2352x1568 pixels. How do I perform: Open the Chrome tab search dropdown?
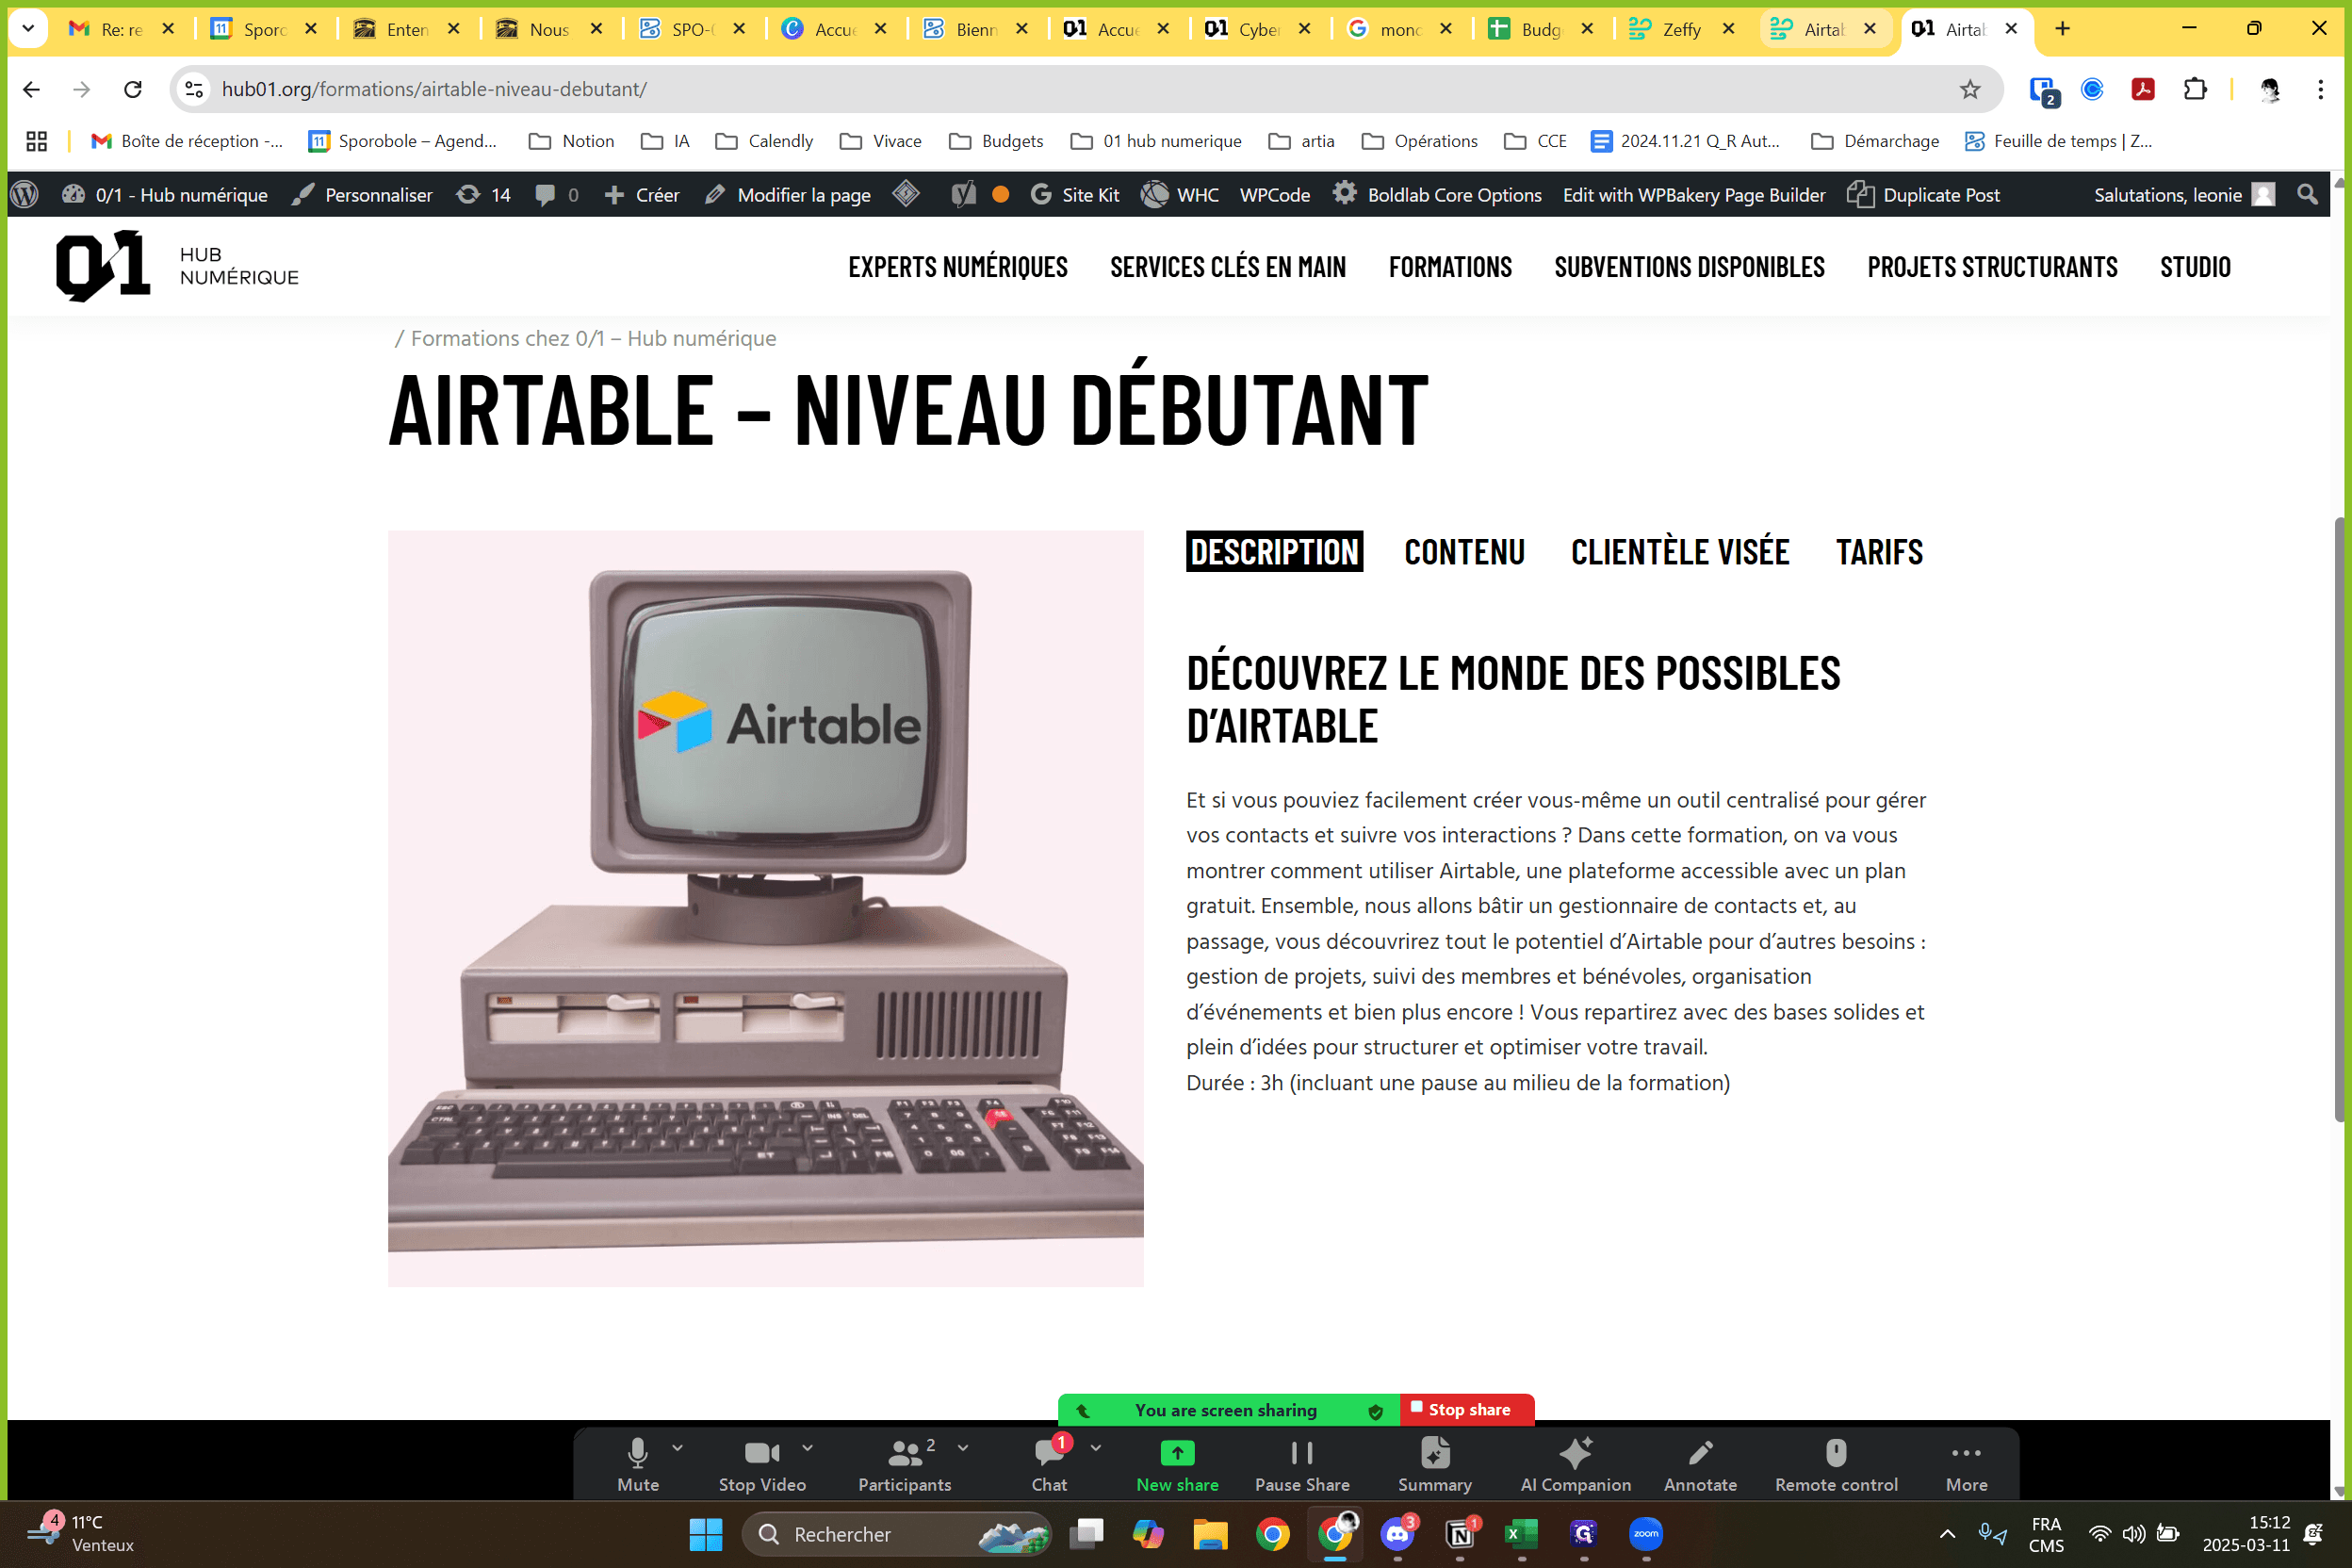(28, 29)
